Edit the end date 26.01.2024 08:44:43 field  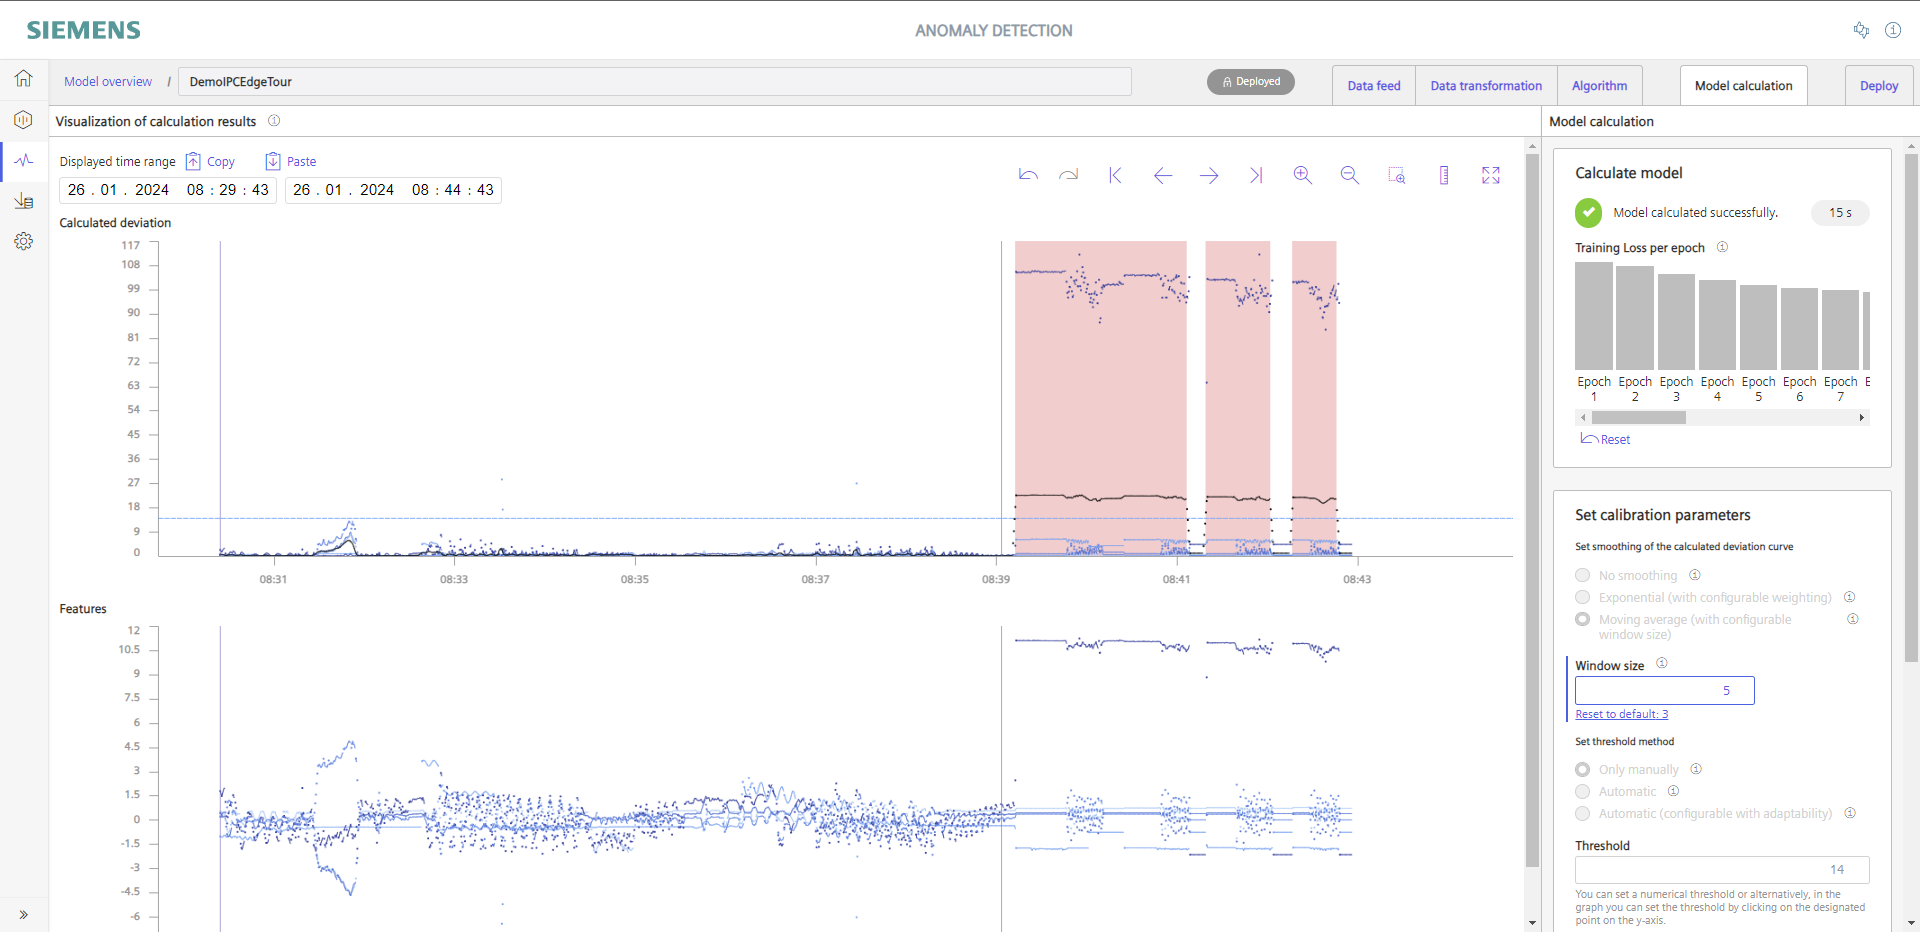tap(393, 190)
